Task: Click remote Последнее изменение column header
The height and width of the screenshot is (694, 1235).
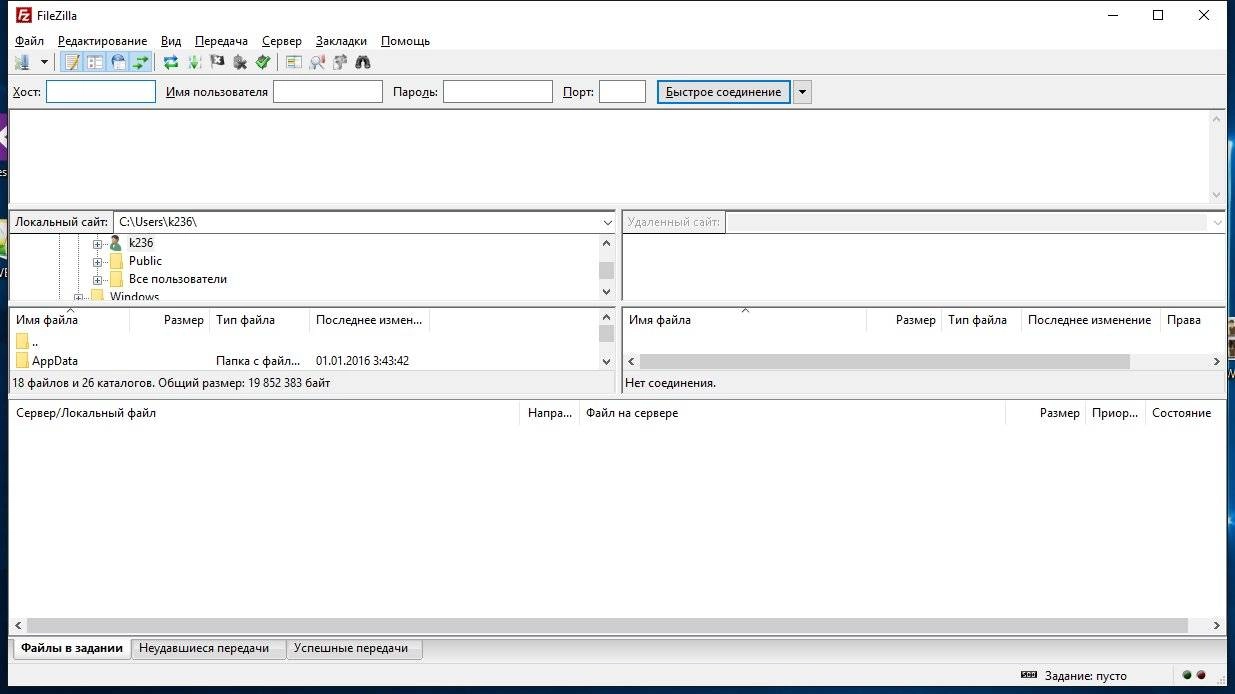Action: 1090,320
